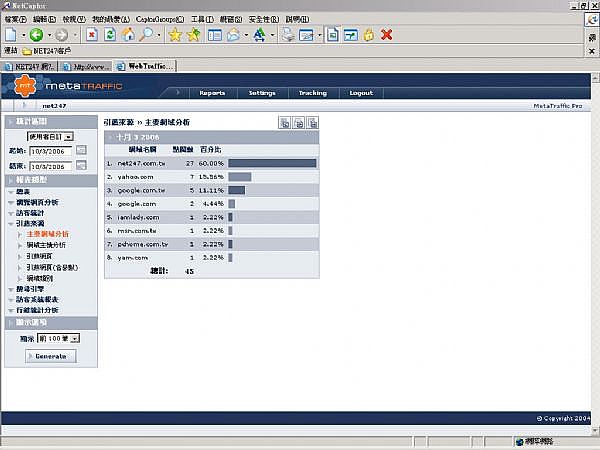Open favorites with the yellow star icon
600x450 pixels.
click(x=175, y=35)
